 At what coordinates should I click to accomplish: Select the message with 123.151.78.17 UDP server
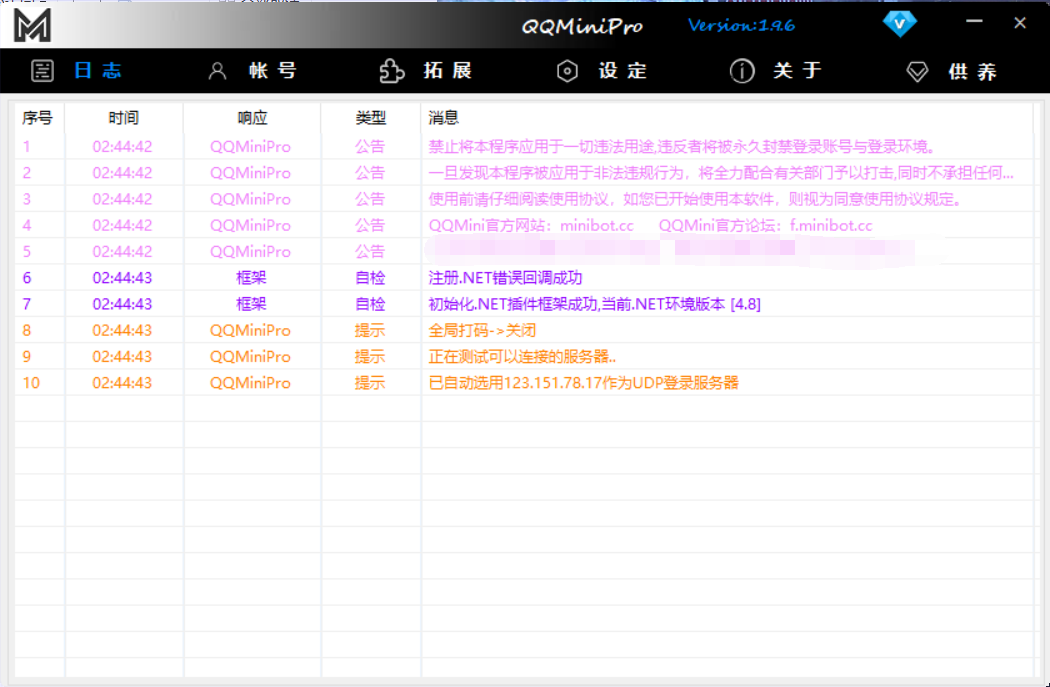coord(583,383)
